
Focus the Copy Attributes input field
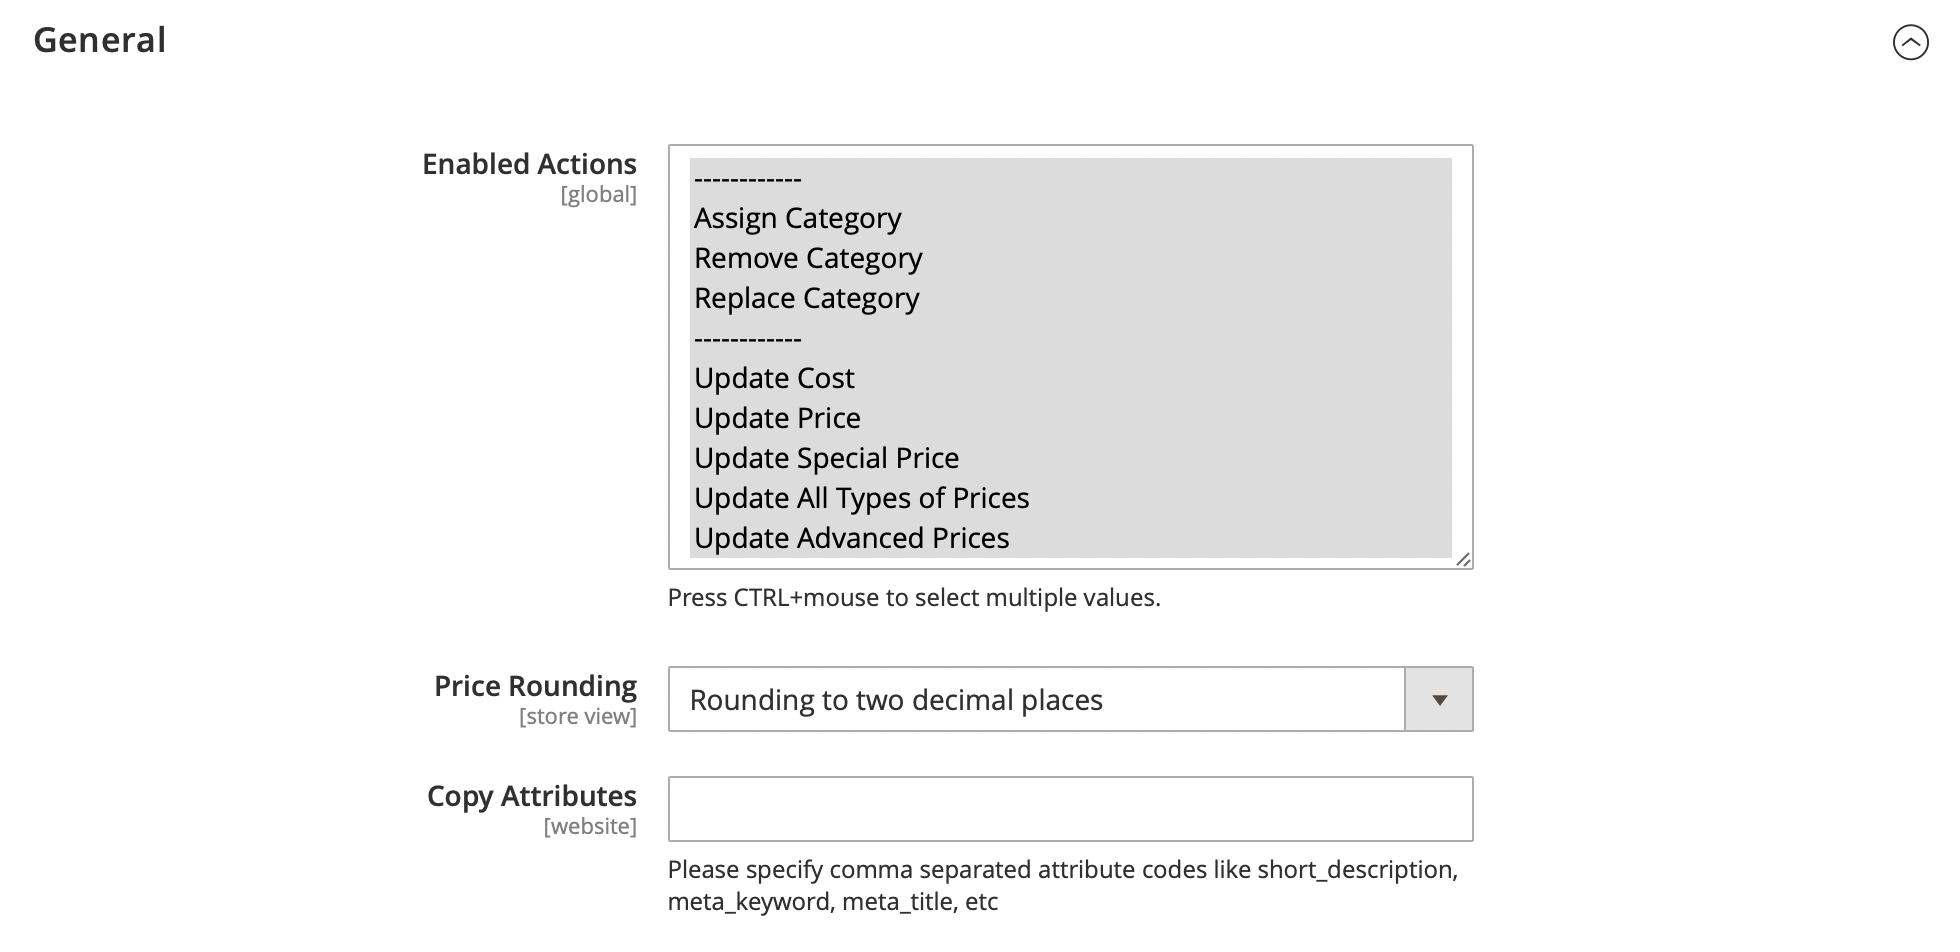click(x=1070, y=809)
